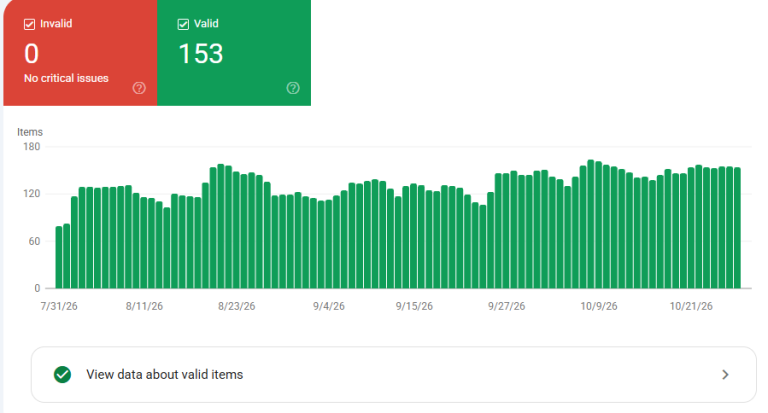Open View data about valid items
Screen dimensions: 768x413
pyautogui.click(x=394, y=375)
